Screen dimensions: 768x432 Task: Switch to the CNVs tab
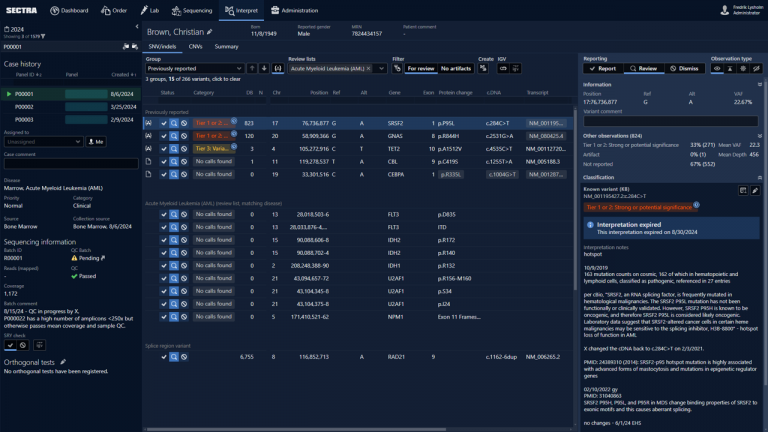(195, 46)
